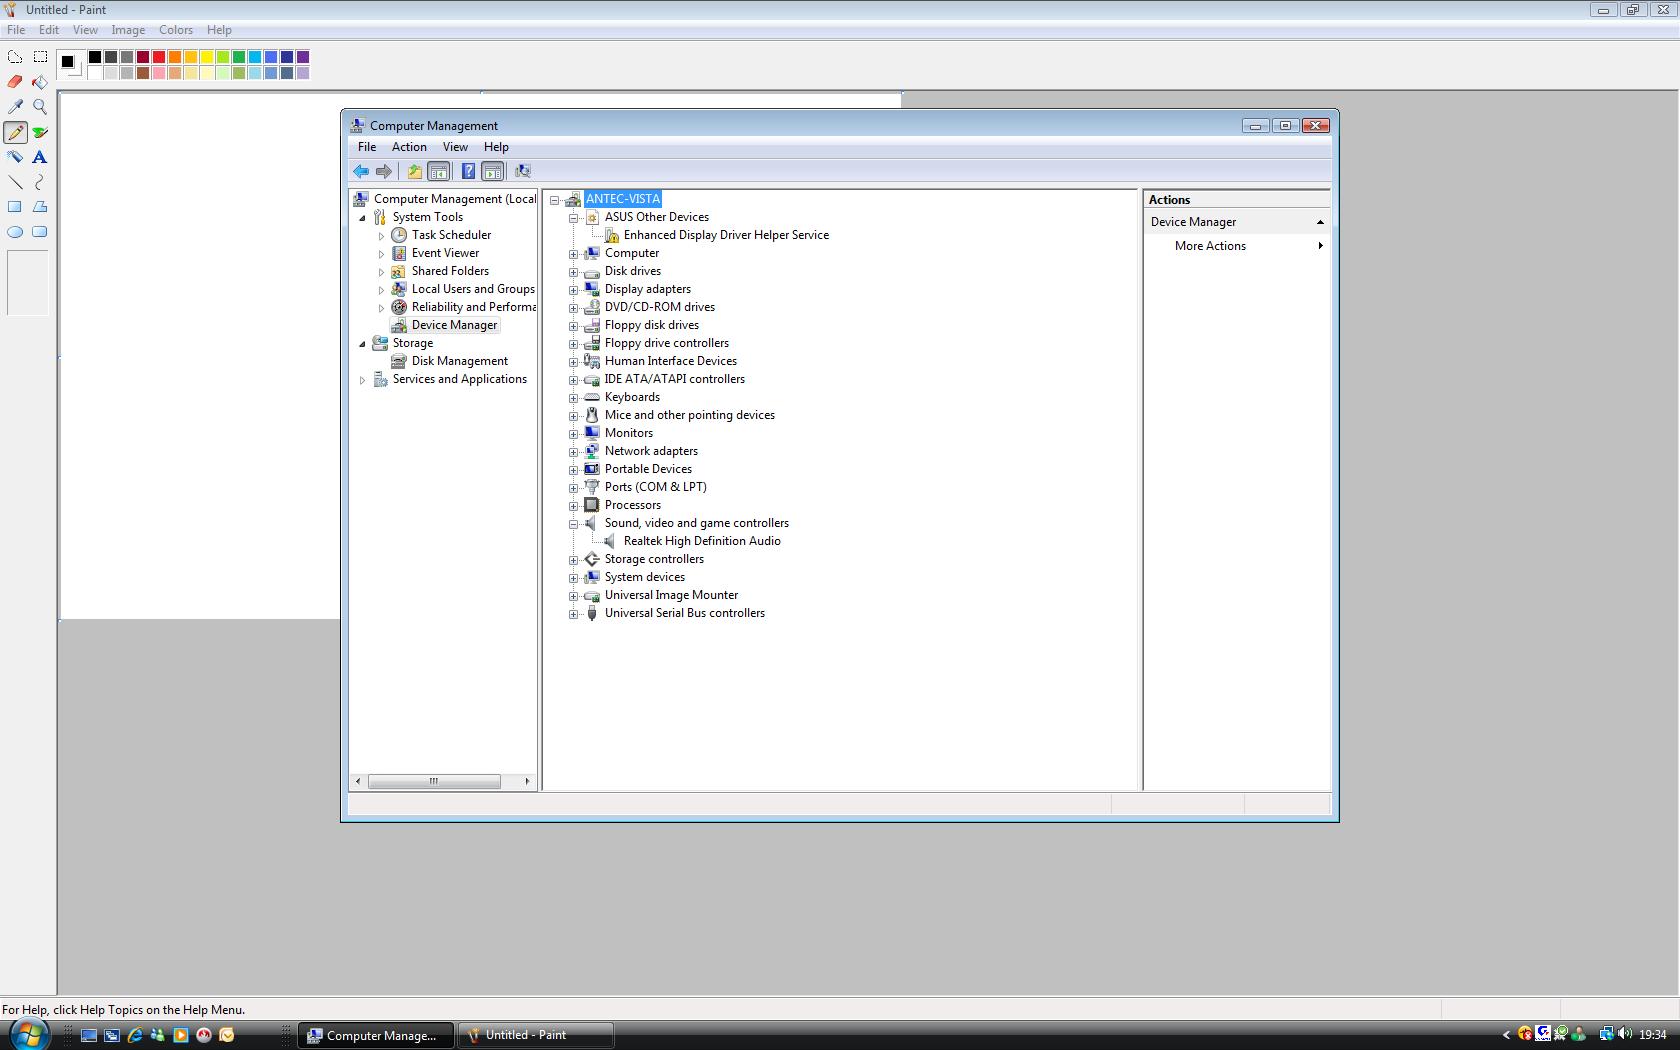Select the straight Line tool
The height and width of the screenshot is (1050, 1680).
(15, 182)
